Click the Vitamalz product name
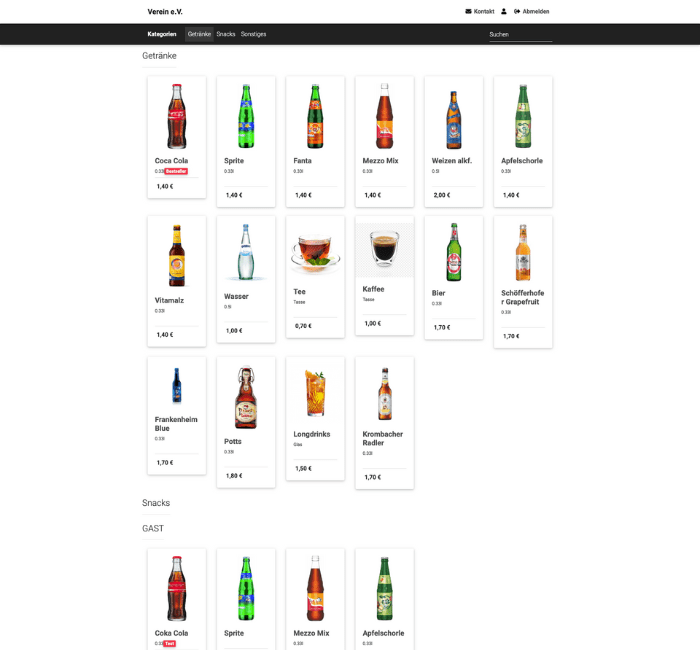Image resolution: width=700 pixels, height=650 pixels. (169, 300)
